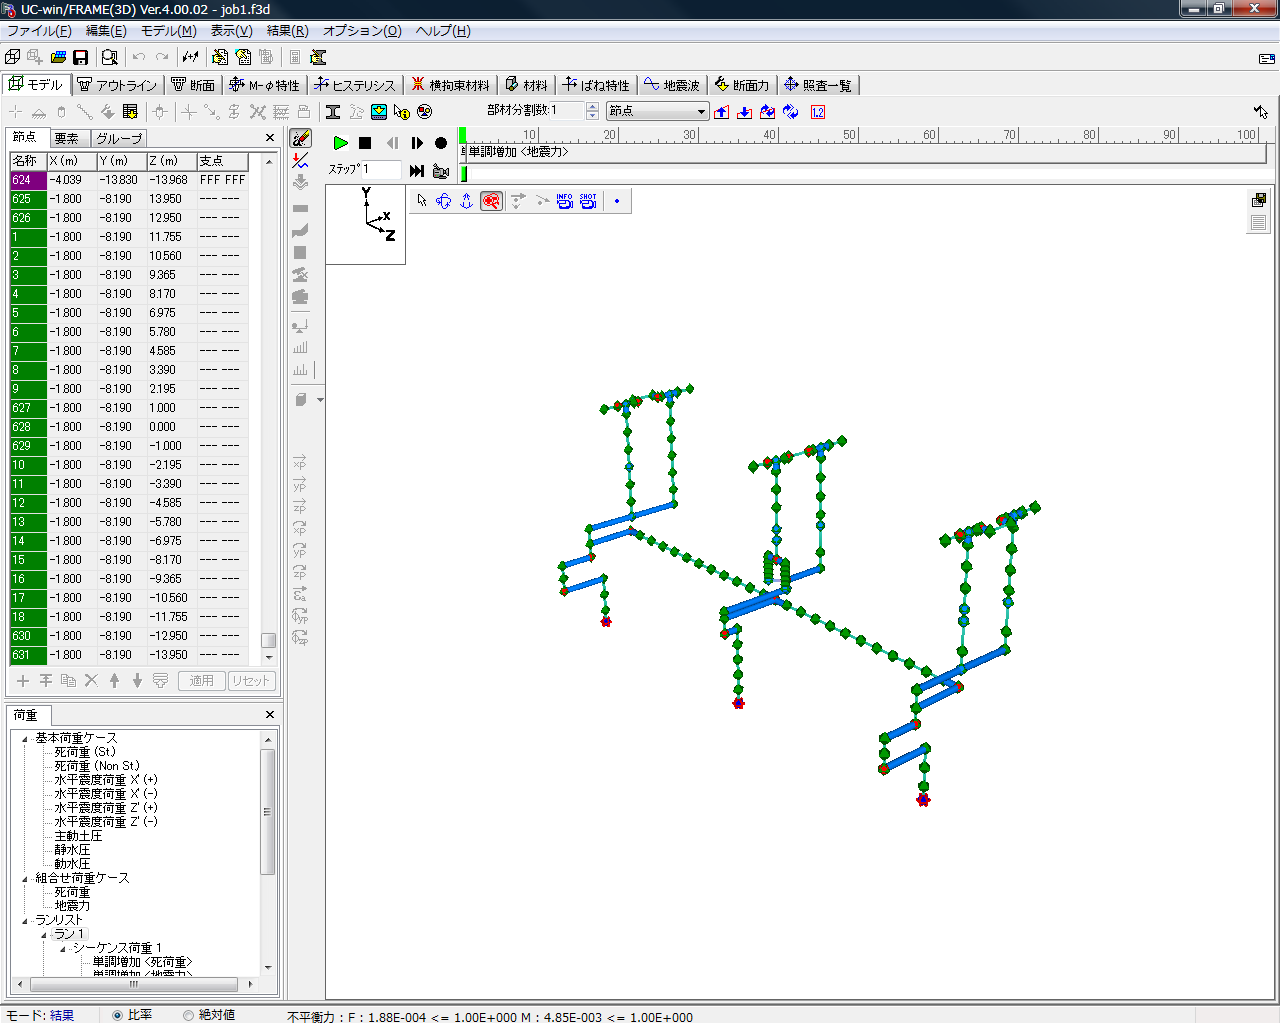Click the INFO camera icon

(x=564, y=201)
